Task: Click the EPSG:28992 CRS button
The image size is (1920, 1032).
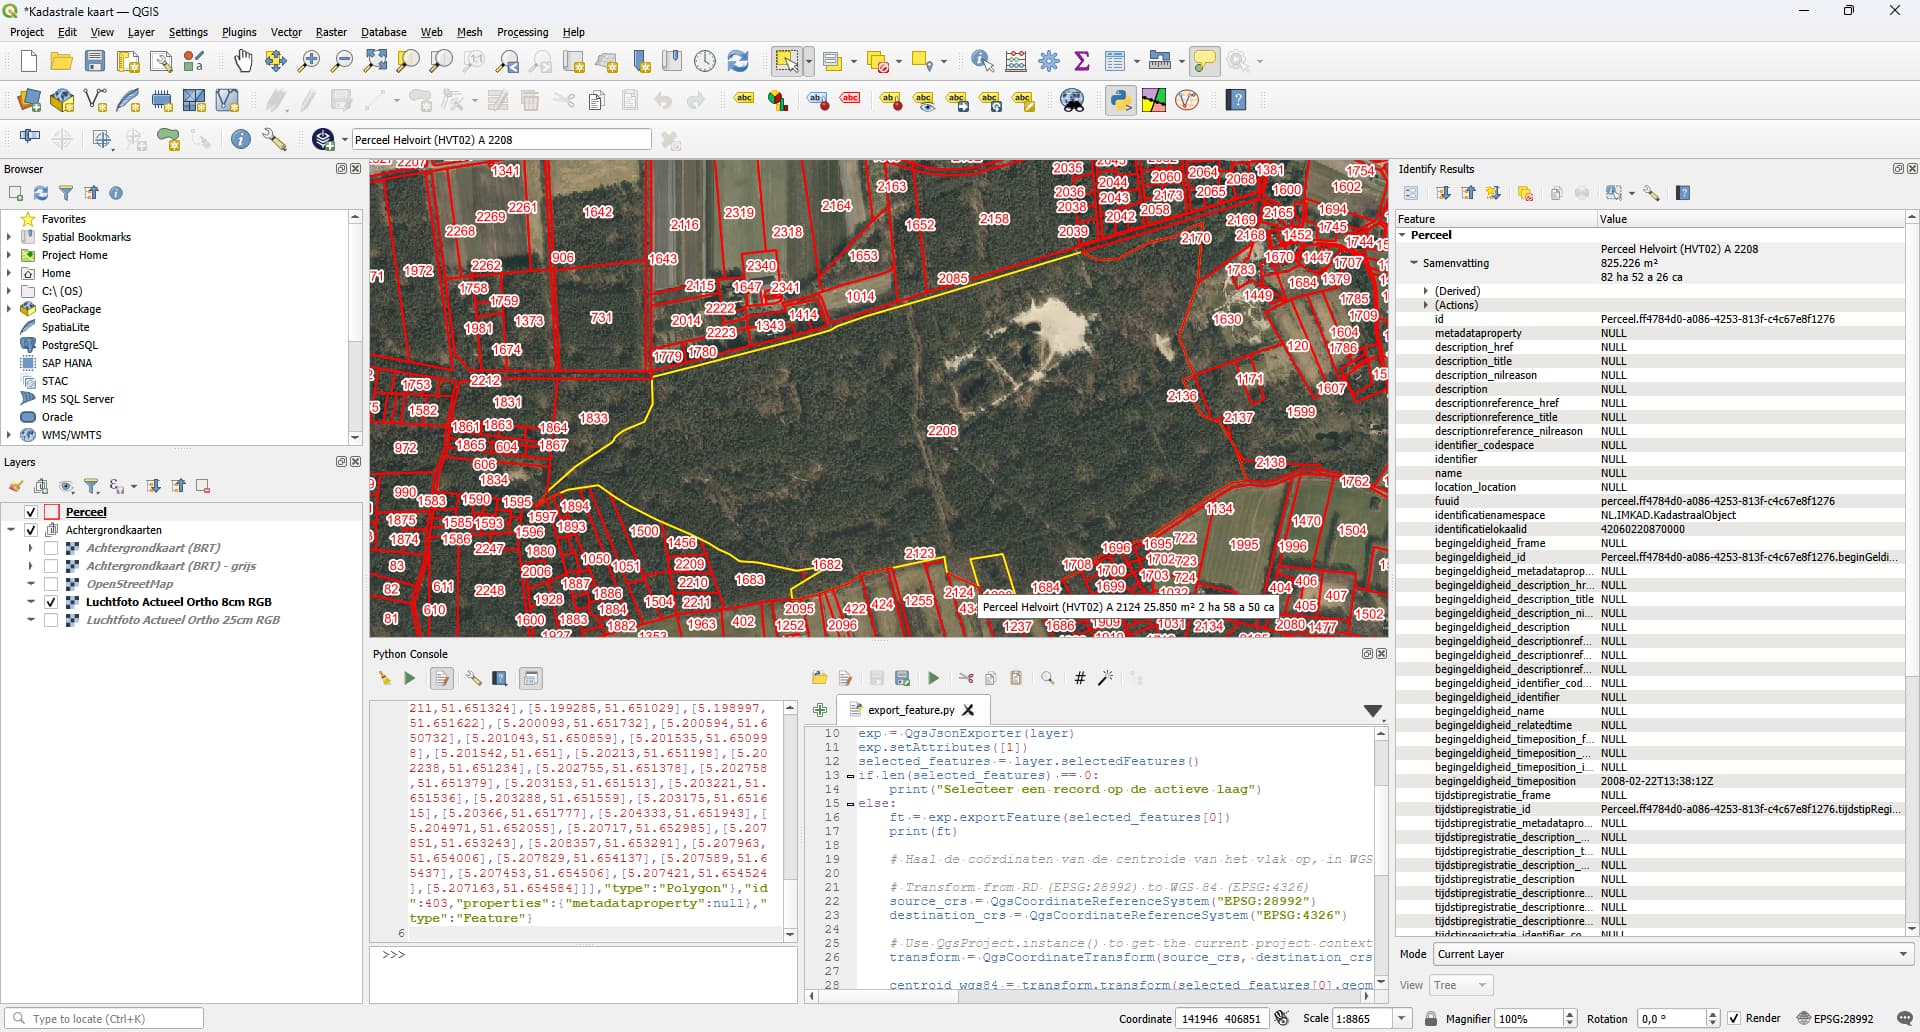Action: tap(1836, 1019)
